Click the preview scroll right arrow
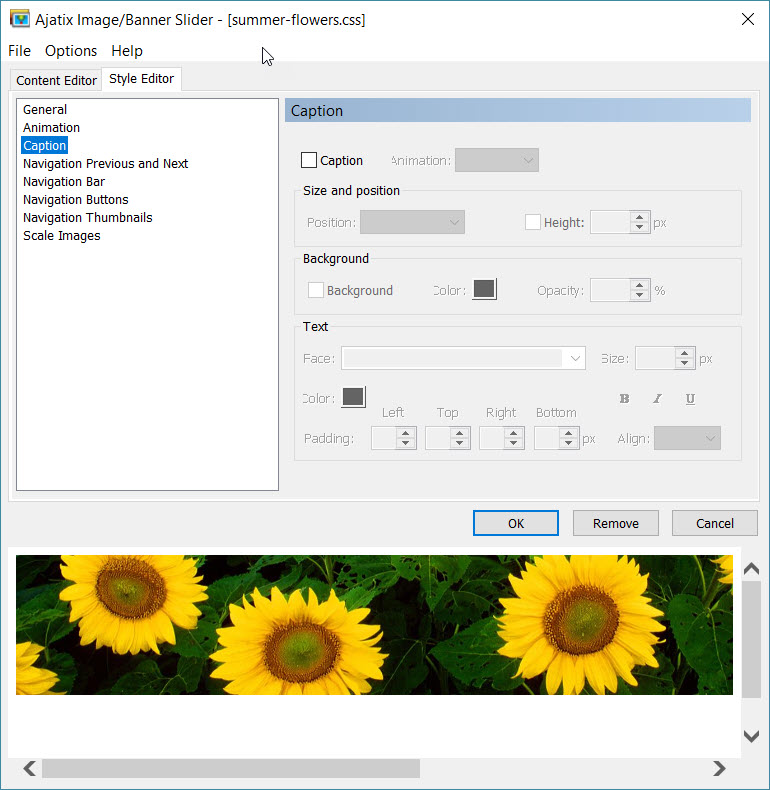Viewport: 770px width, 790px height. 719,768
